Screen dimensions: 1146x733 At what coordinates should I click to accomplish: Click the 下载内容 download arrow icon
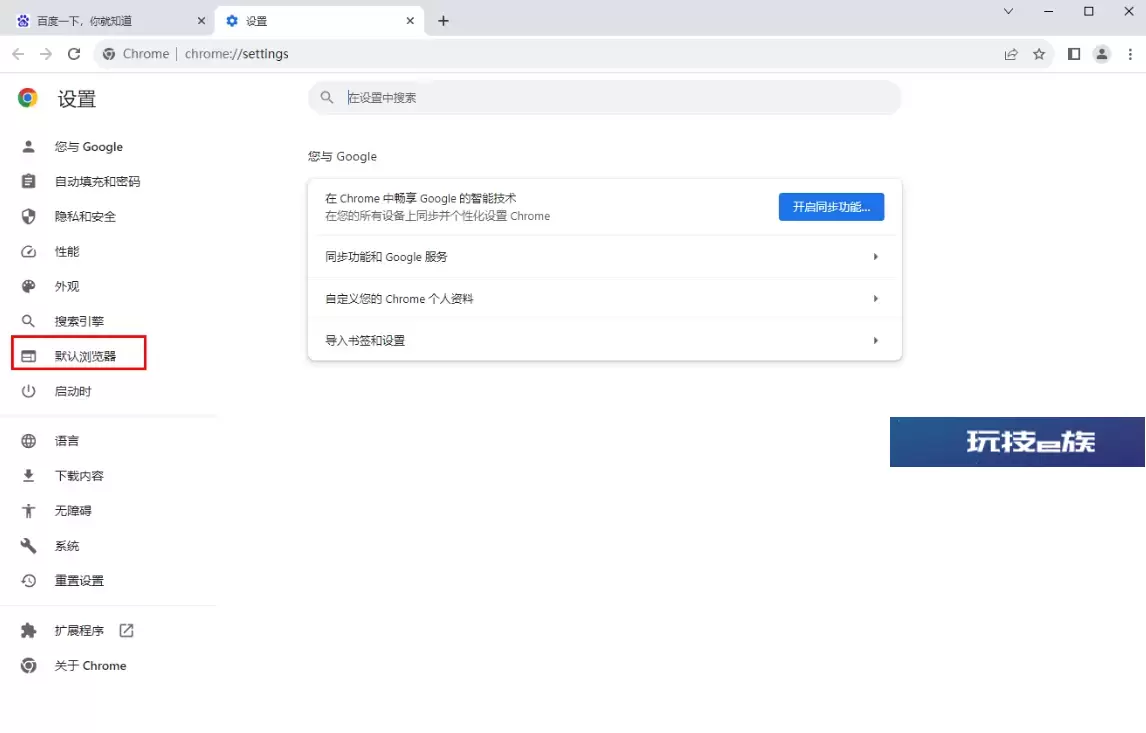(x=29, y=476)
